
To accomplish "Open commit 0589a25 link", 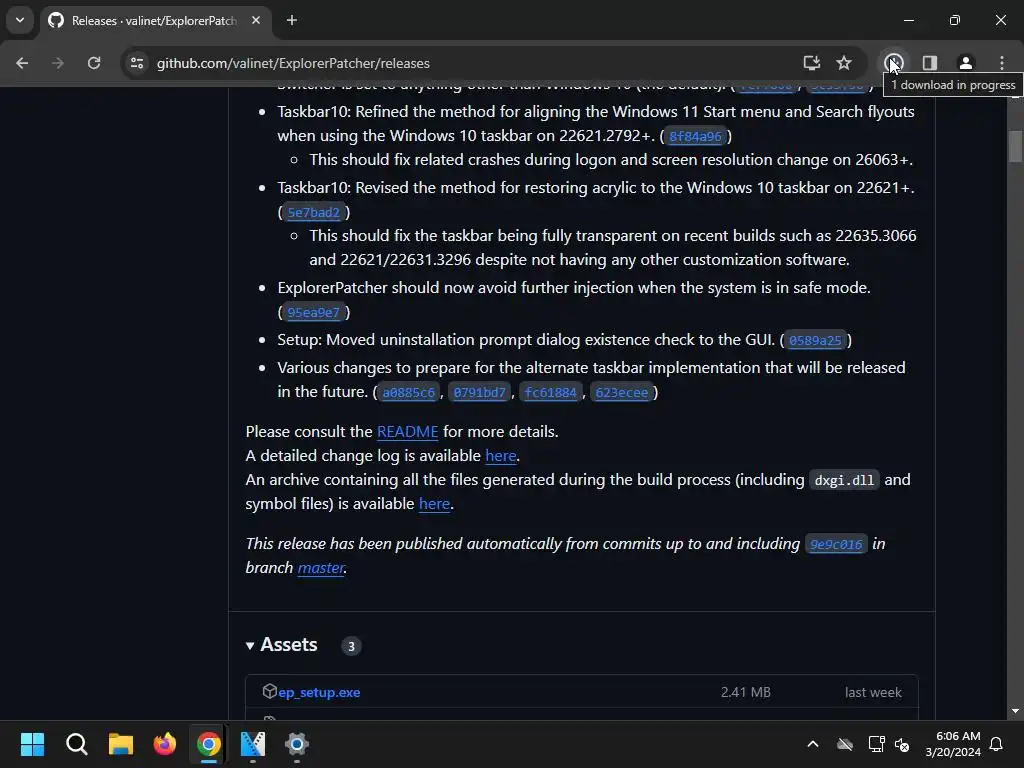I will point(815,340).
